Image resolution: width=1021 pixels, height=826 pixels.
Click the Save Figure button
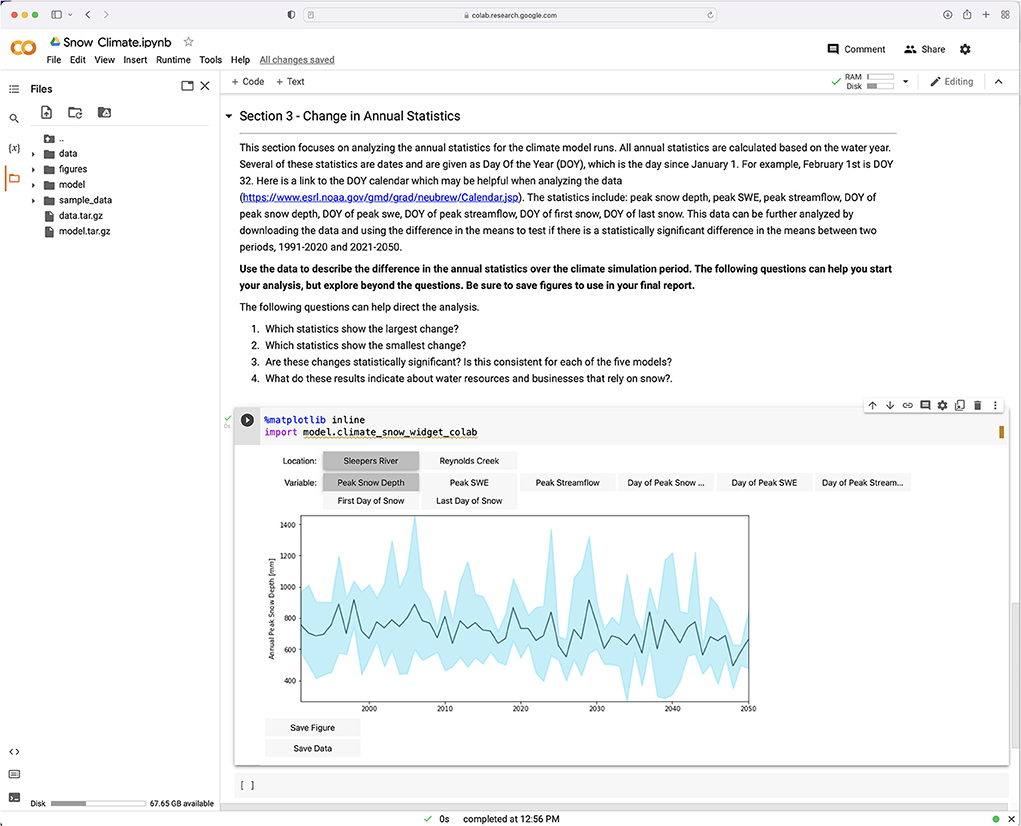tap(313, 728)
